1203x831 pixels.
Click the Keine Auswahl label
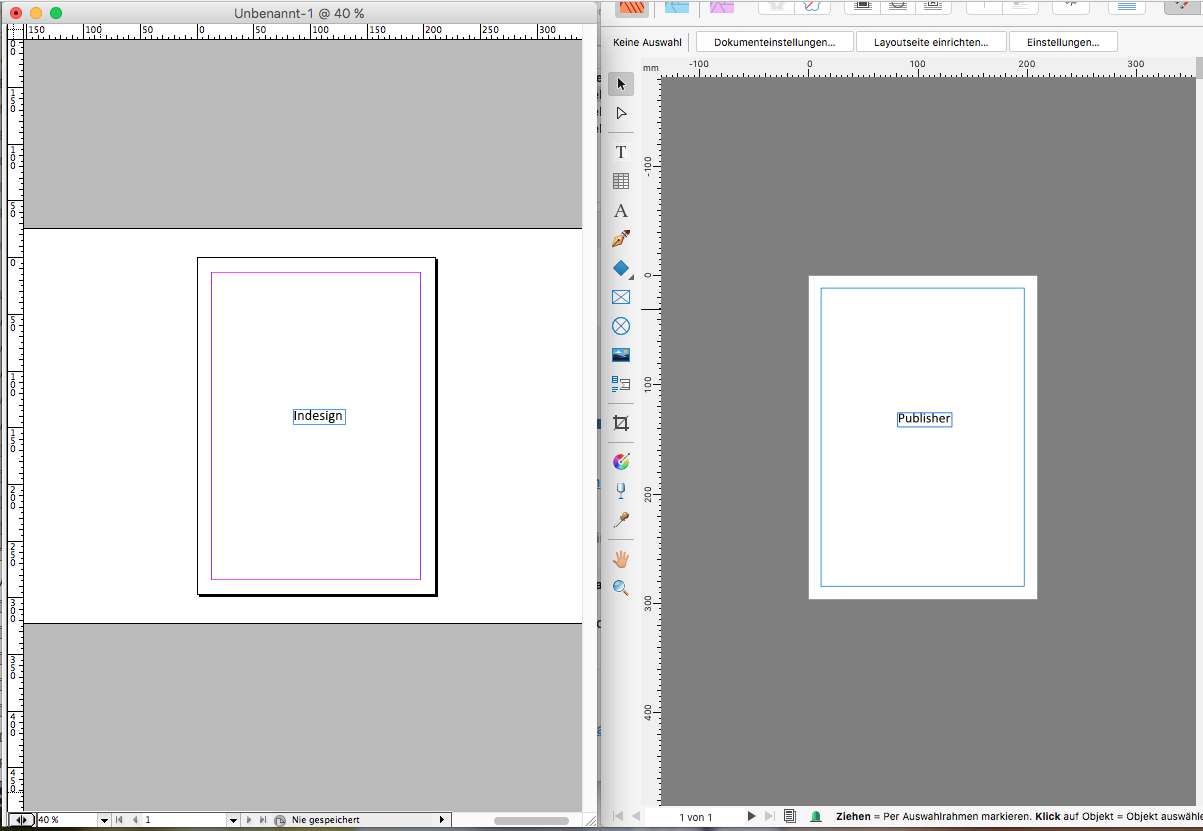647,42
